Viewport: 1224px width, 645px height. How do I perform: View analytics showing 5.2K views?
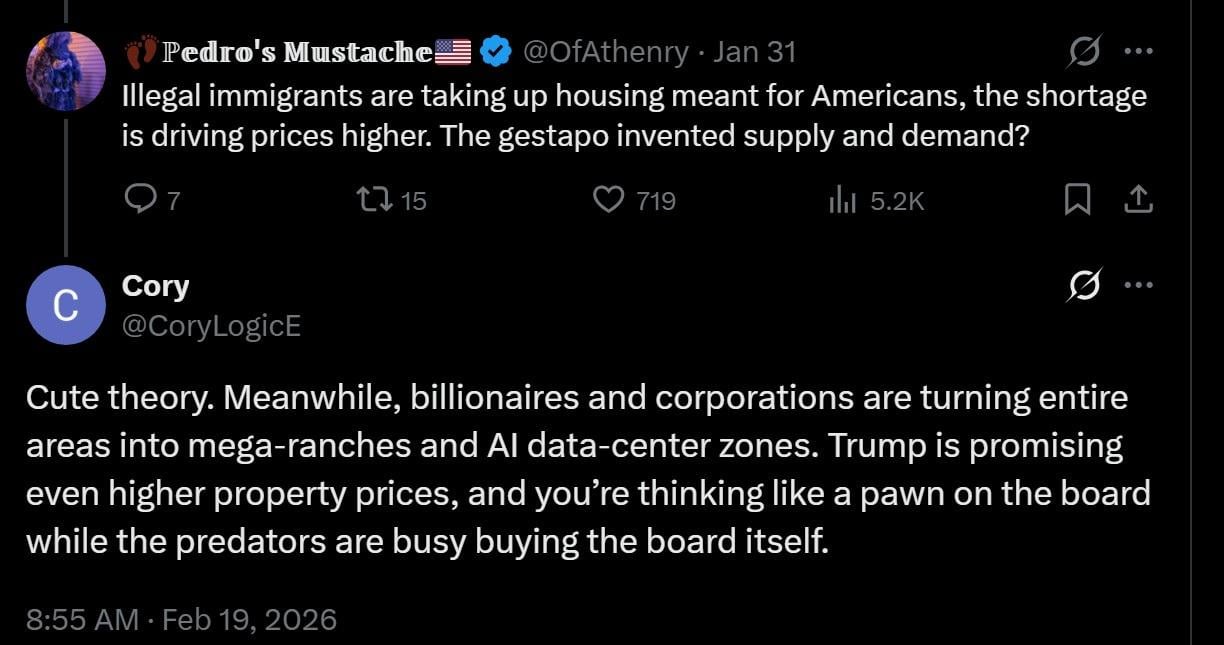pyautogui.click(x=841, y=201)
